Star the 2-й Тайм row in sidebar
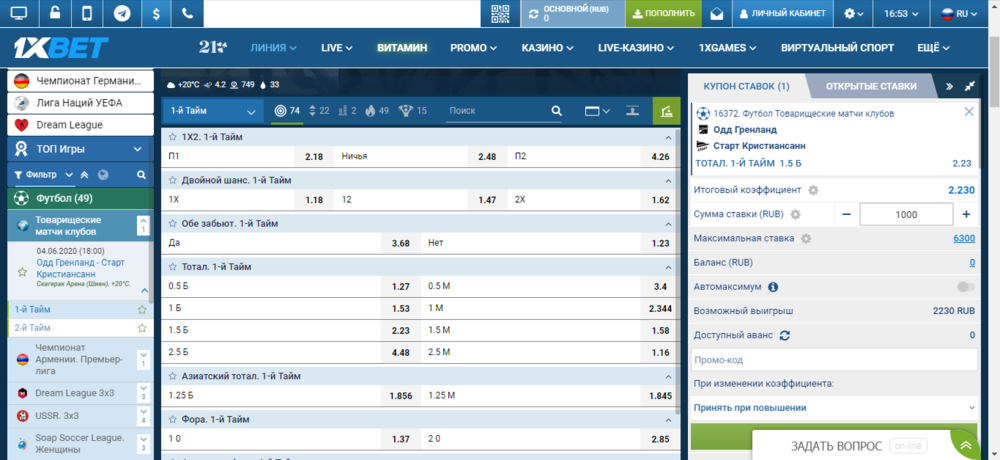Image resolution: width=1000 pixels, height=460 pixels. tap(142, 328)
